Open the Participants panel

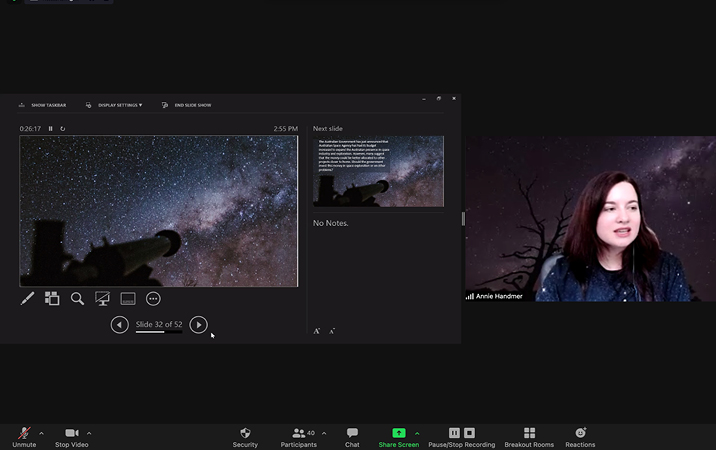pos(299,437)
